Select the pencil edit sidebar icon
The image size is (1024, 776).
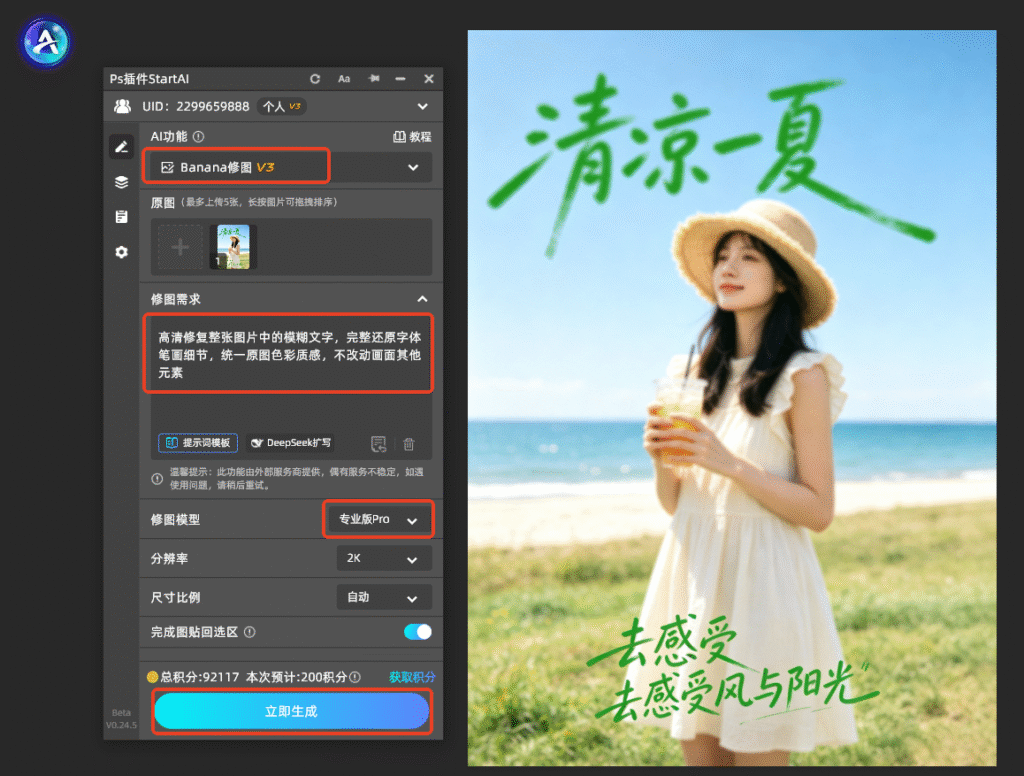[x=121, y=147]
